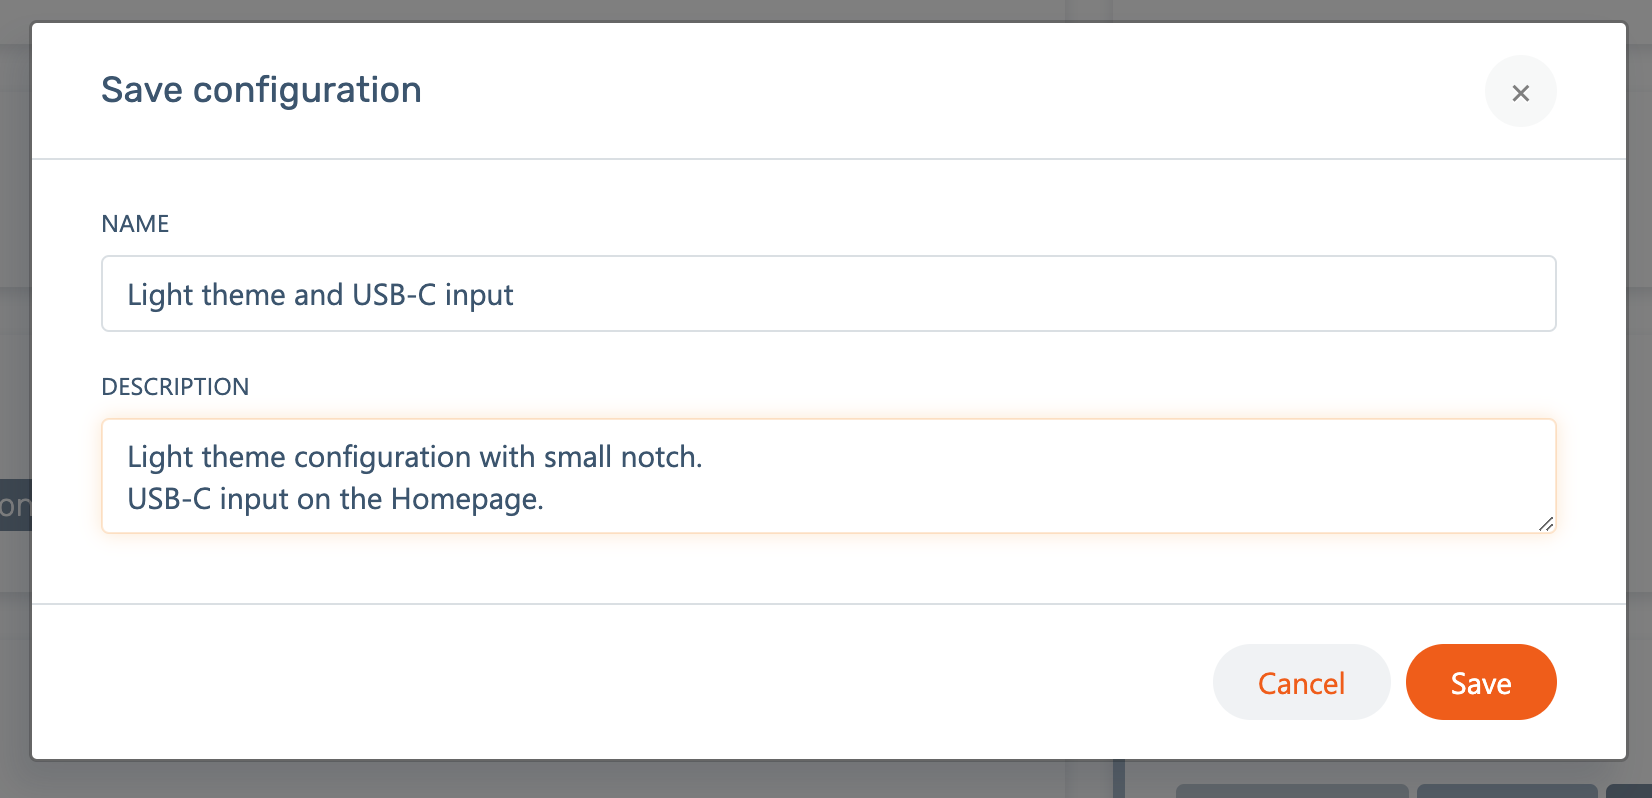Click the NAME field label
This screenshot has width=1652, height=798.
[135, 224]
